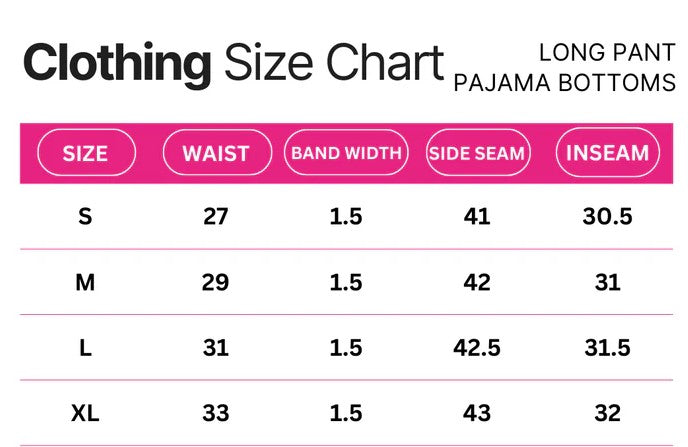Click the SIDE SEAM header pill
Image resolution: width=688 pixels, height=447 pixels.
[x=477, y=154]
